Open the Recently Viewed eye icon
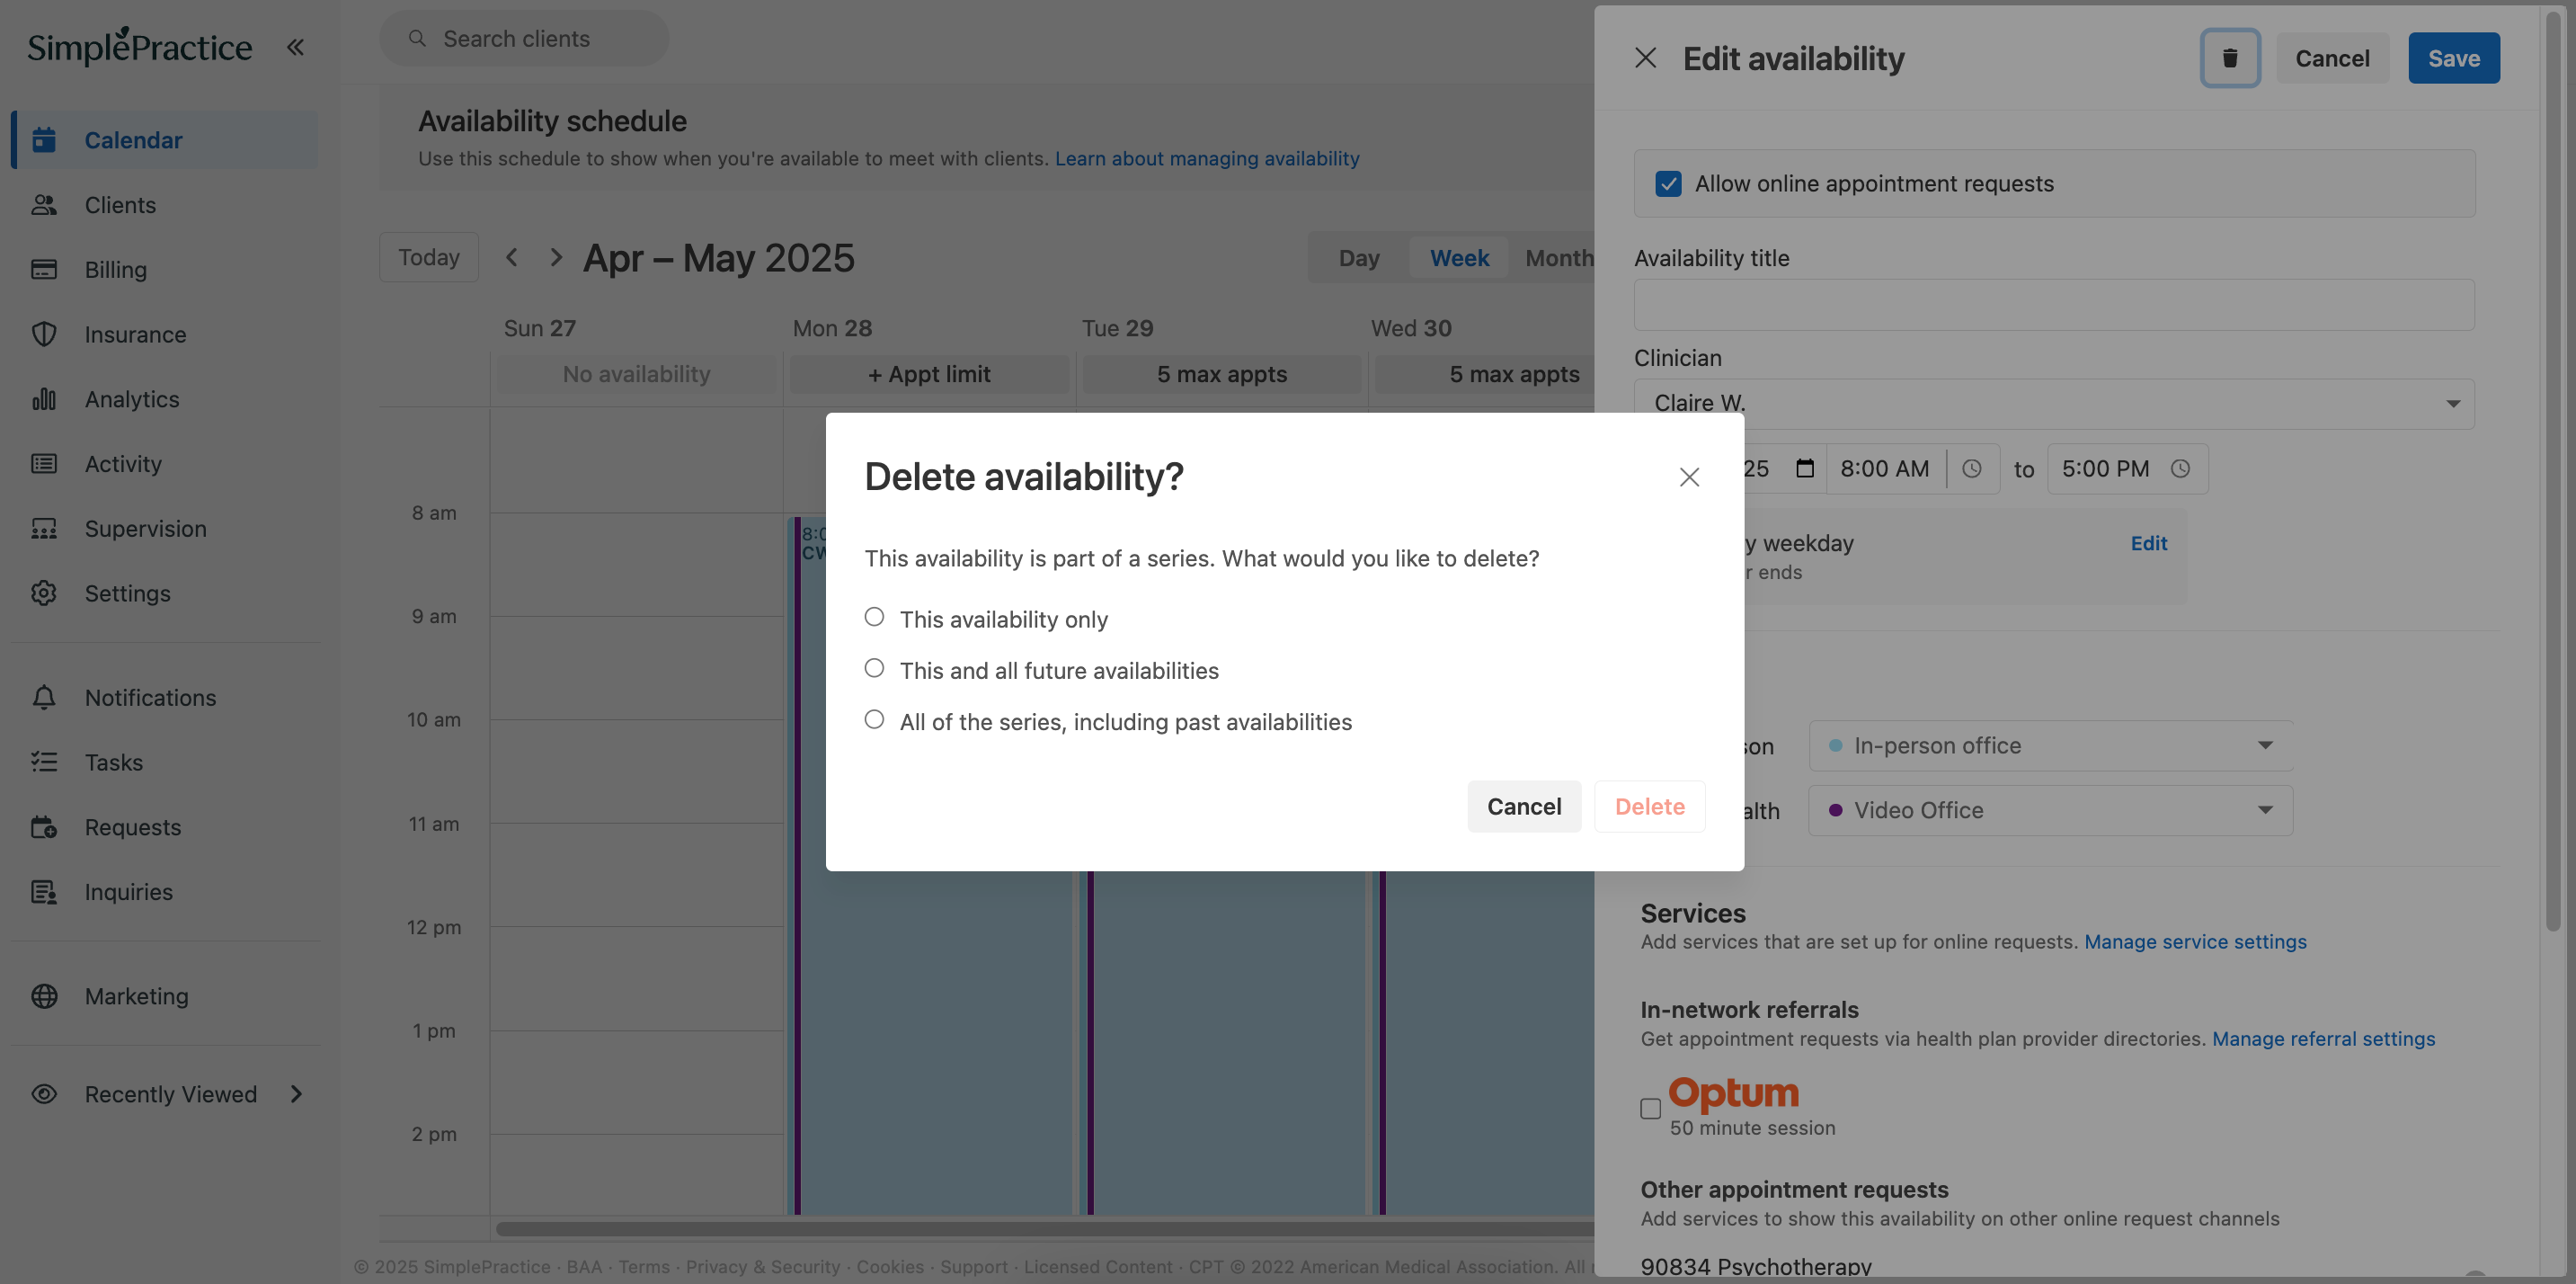Viewport: 2576px width, 1284px height. coord(44,1094)
